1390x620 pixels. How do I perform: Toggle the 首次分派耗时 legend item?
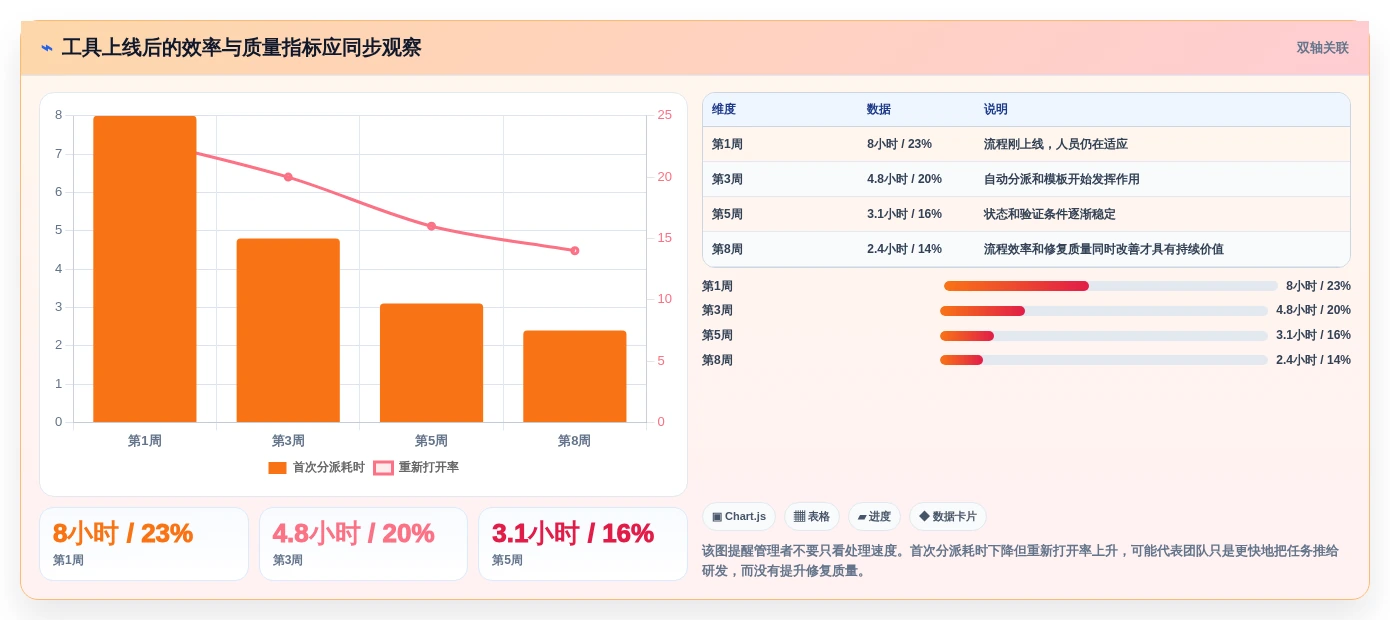coord(316,467)
